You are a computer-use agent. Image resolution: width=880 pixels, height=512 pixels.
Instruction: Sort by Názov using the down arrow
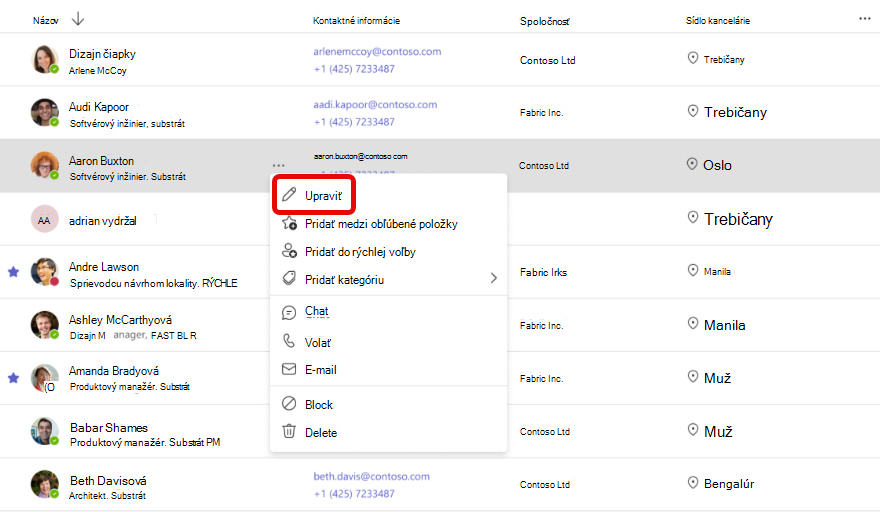78,20
